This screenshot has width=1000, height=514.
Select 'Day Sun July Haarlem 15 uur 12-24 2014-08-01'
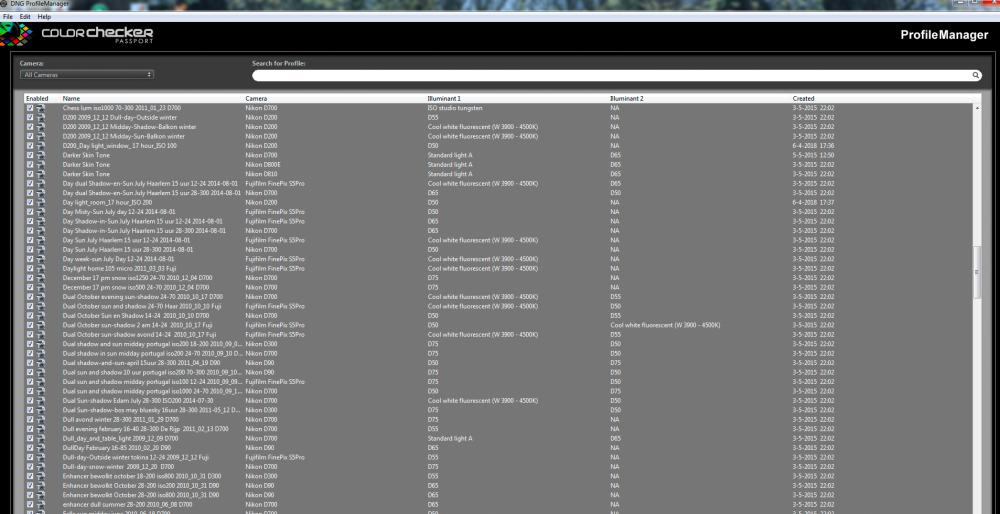(128, 240)
